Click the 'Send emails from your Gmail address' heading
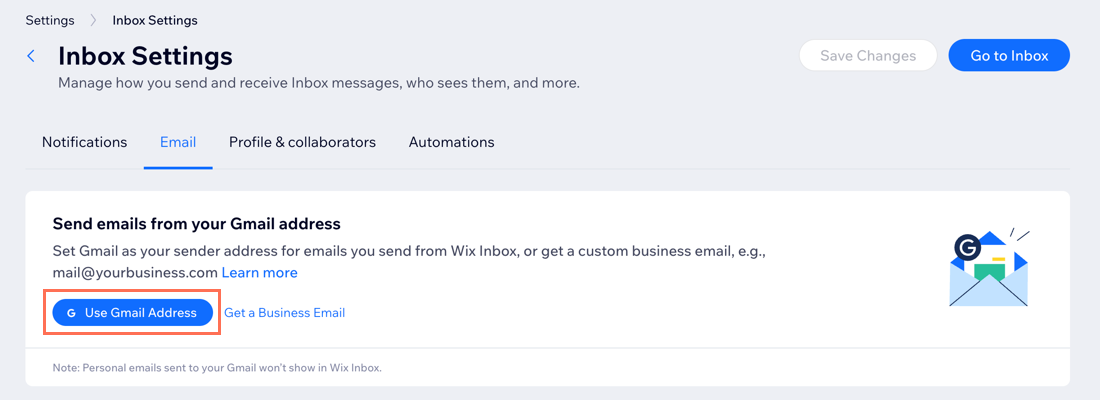The image size is (1100, 400). [196, 224]
